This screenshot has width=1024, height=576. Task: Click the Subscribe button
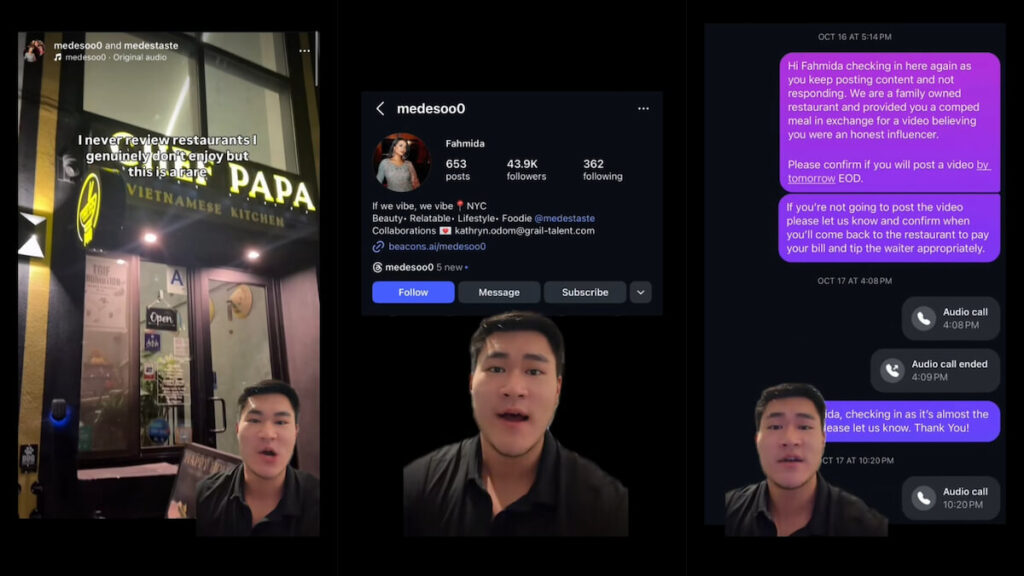(x=585, y=292)
